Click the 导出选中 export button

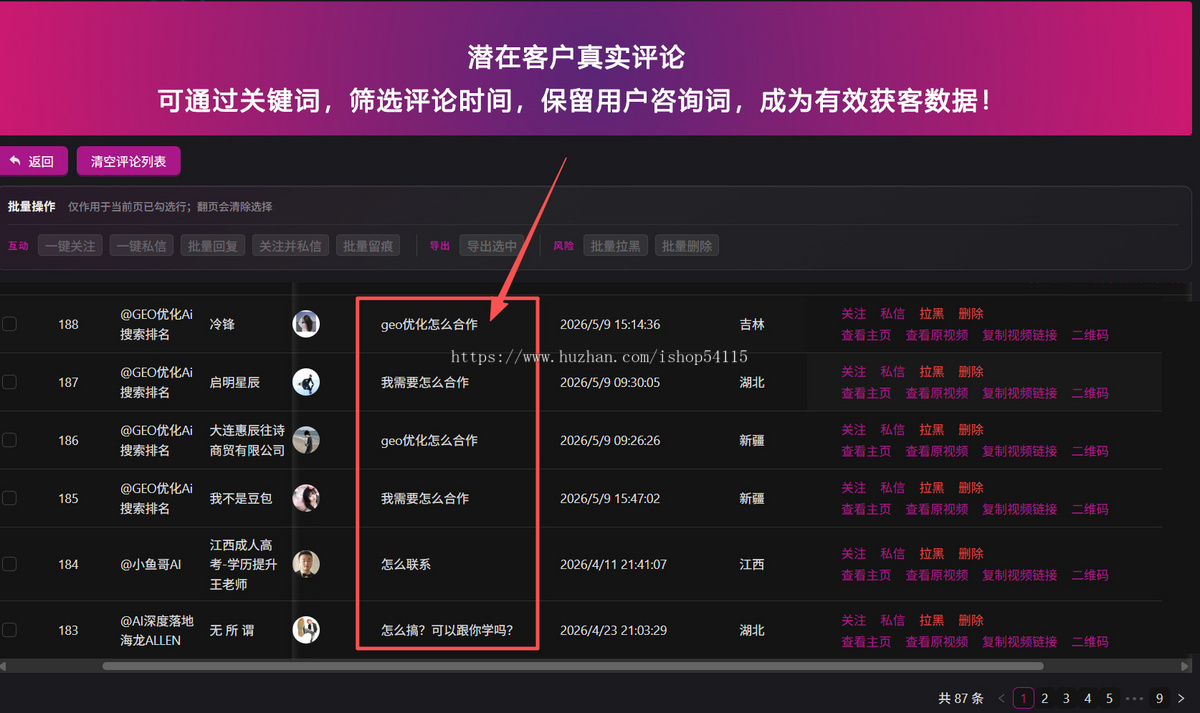pos(492,246)
